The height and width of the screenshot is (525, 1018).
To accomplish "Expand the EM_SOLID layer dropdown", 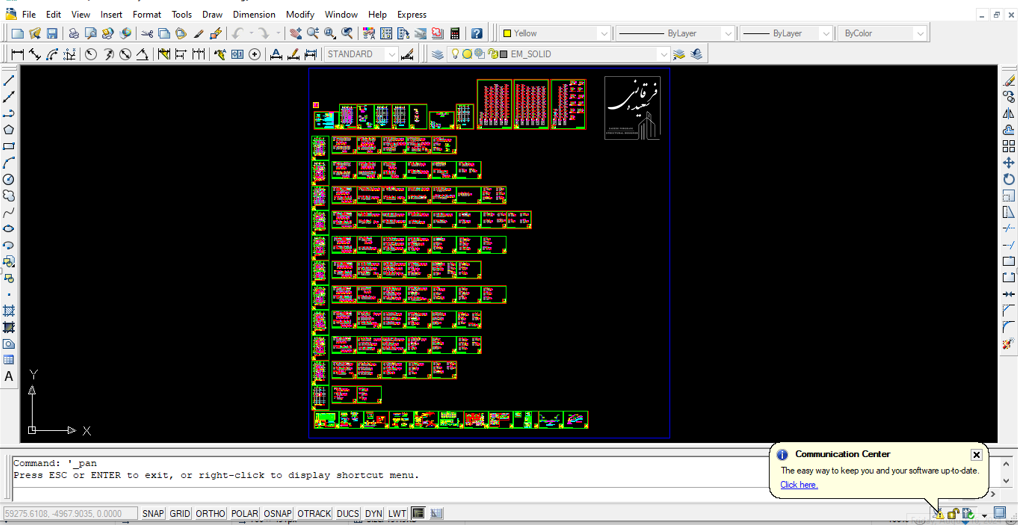I will 663,54.
